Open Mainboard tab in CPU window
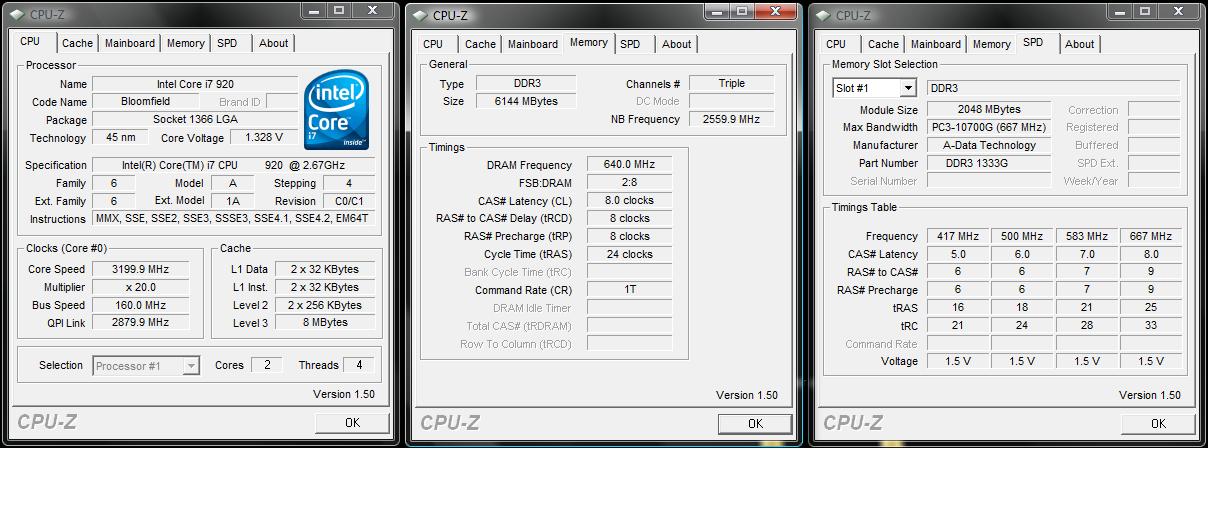The image size is (1208, 525). 130,43
